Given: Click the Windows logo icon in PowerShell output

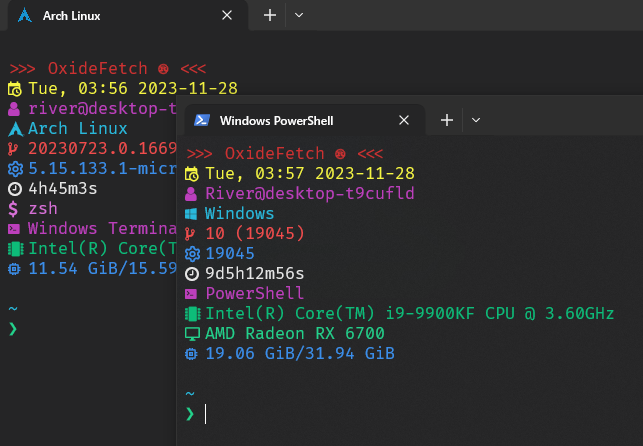Looking at the screenshot, I should [x=192, y=214].
